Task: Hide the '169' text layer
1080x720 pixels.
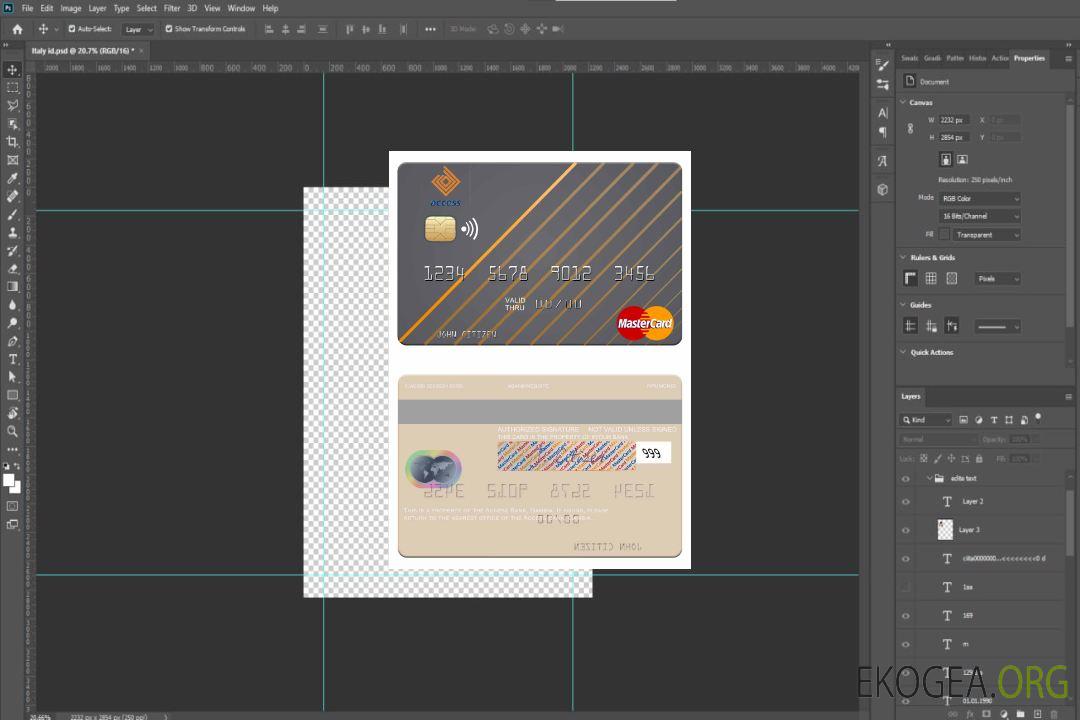Action: [906, 616]
